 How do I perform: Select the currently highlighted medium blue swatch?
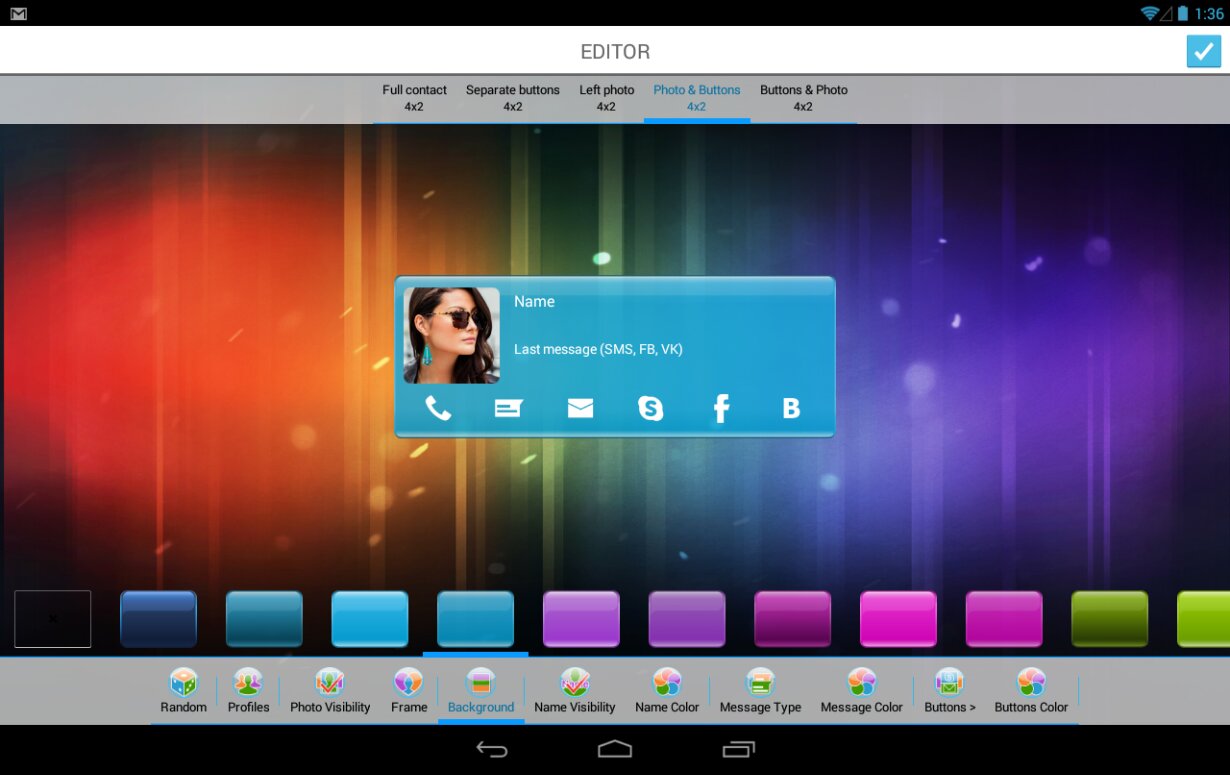click(475, 619)
